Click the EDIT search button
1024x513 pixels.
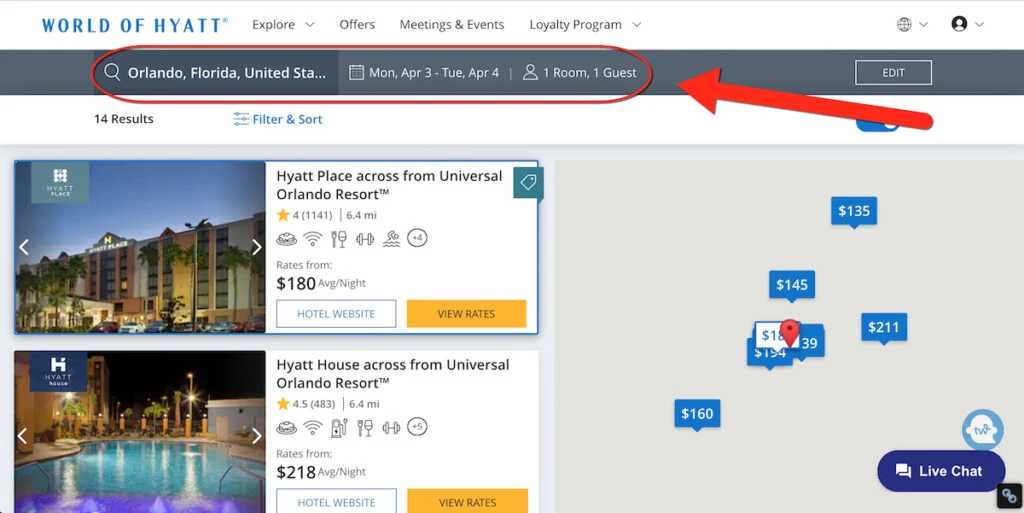[x=893, y=72]
